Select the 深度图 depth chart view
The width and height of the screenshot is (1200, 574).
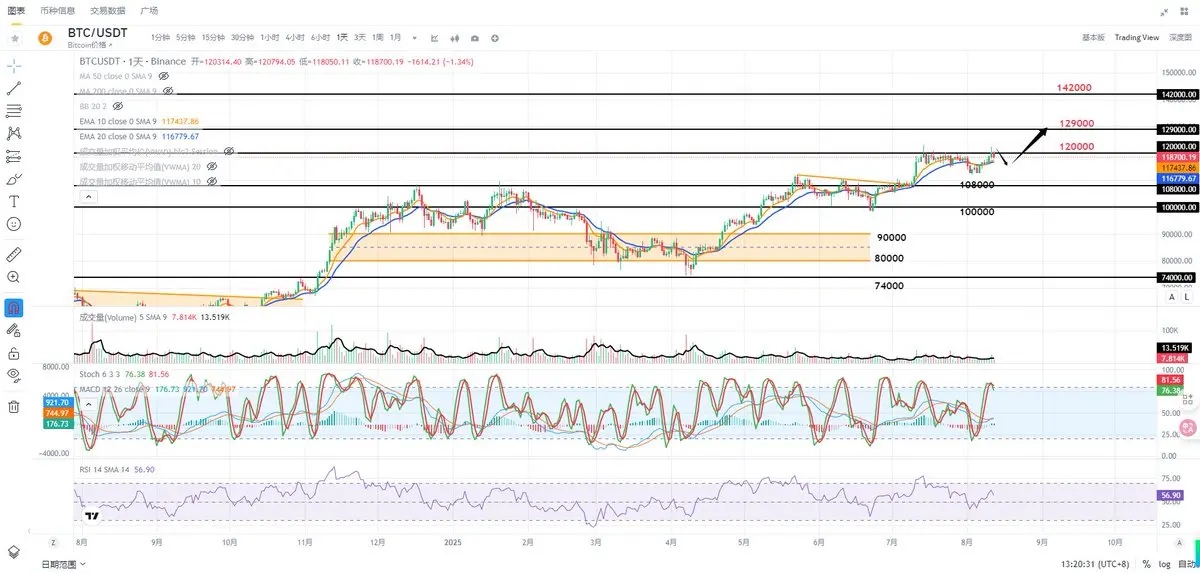1180,37
